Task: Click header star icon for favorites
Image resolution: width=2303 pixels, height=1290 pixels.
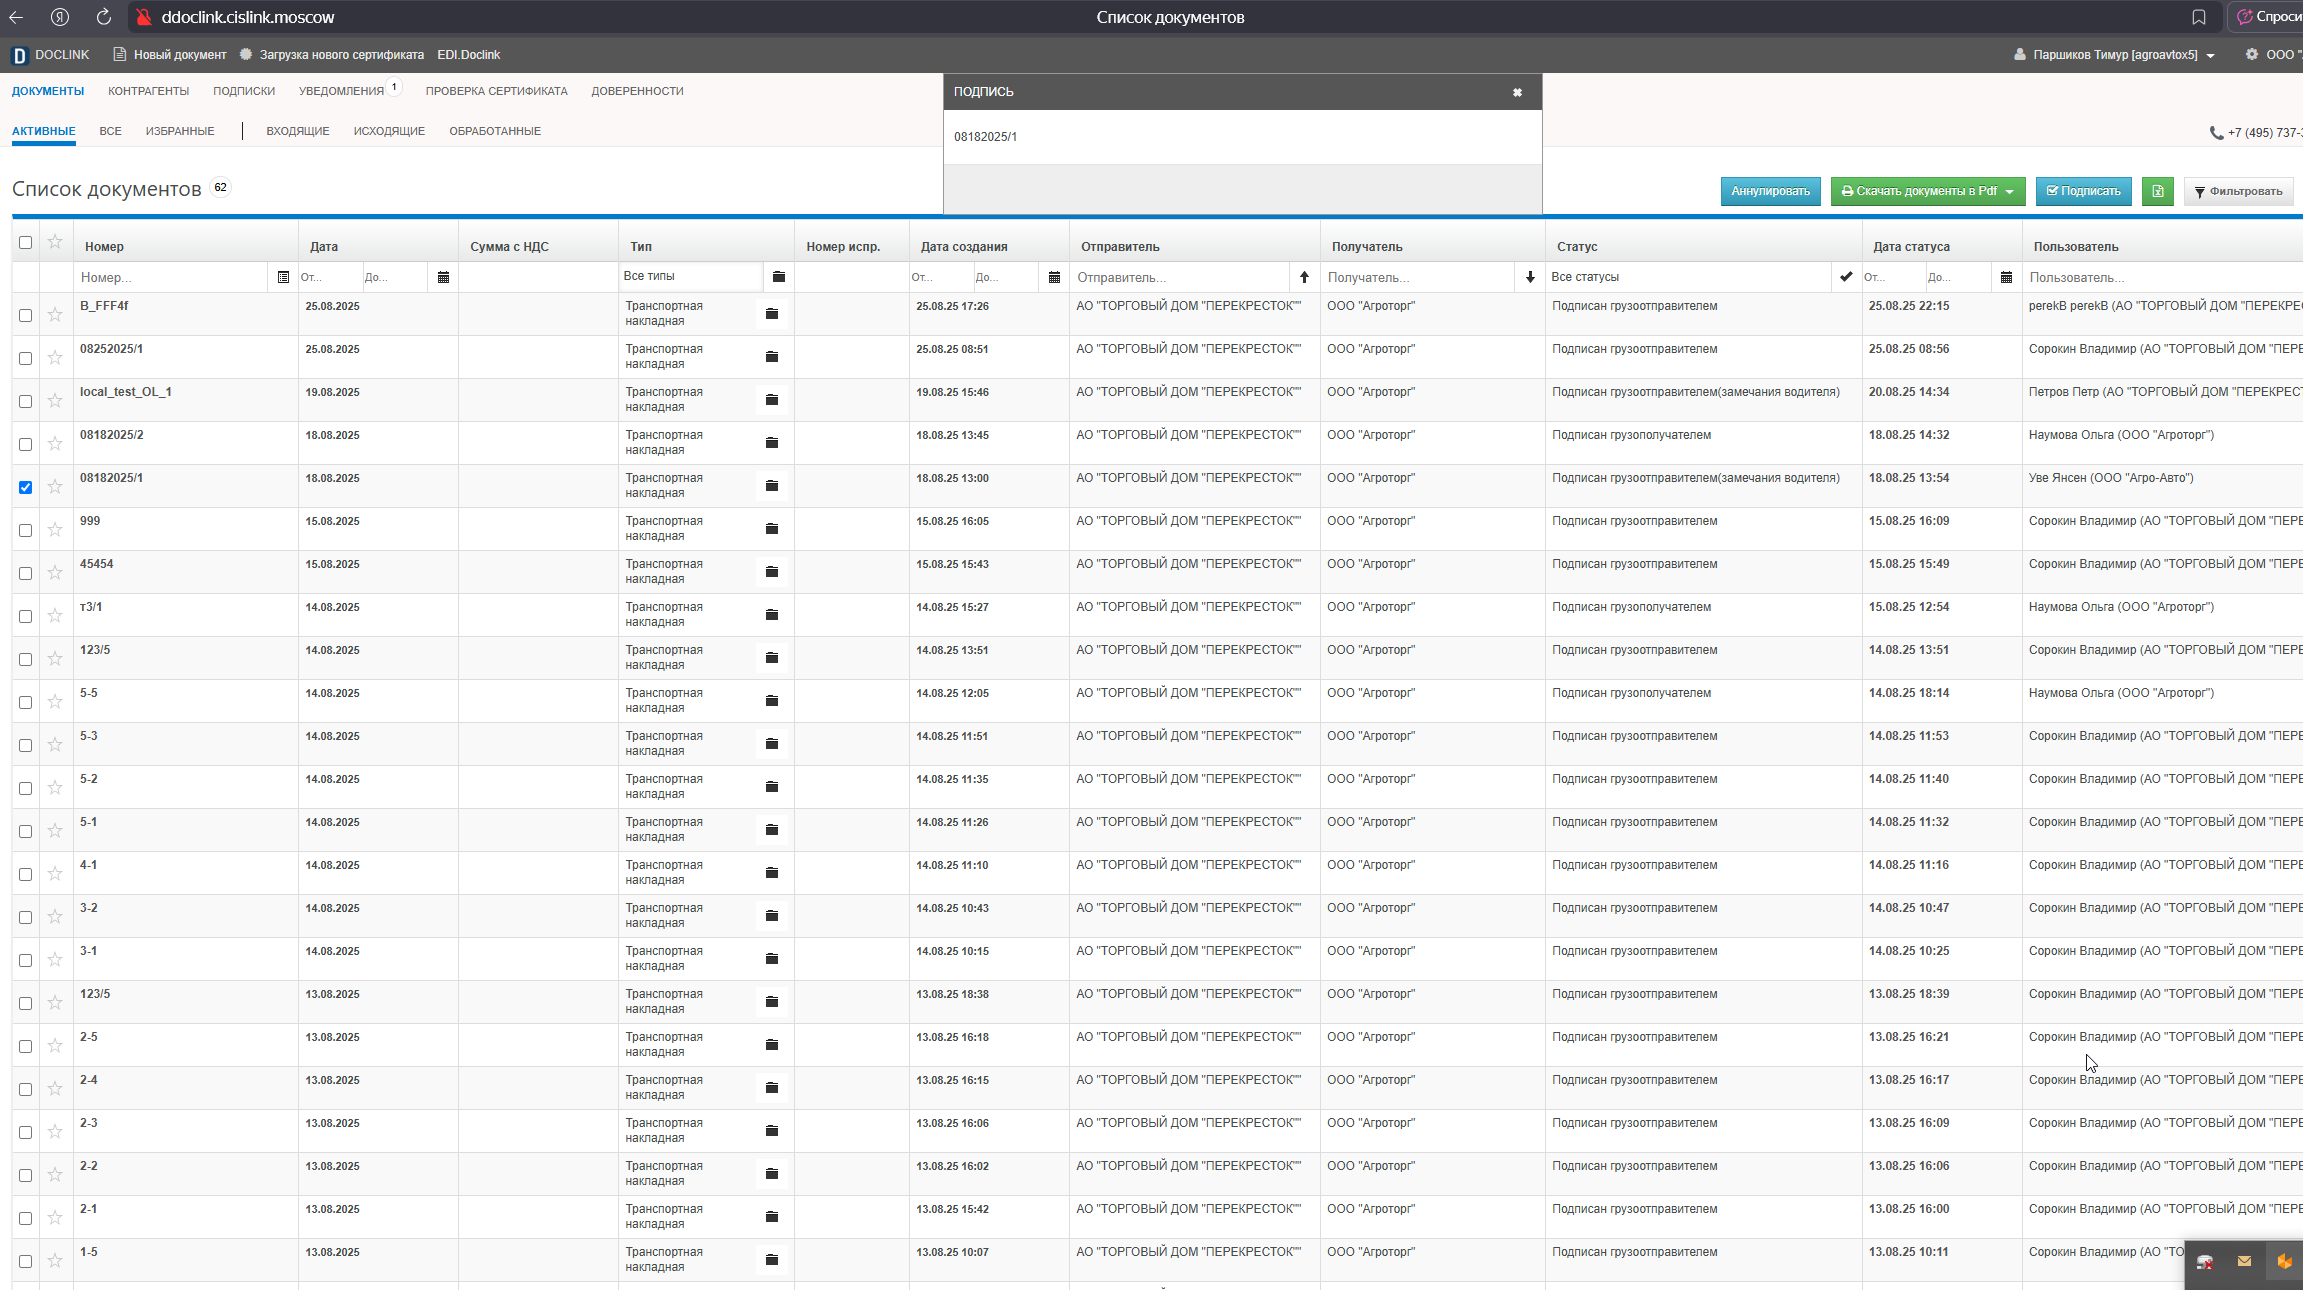Action: tap(55, 241)
